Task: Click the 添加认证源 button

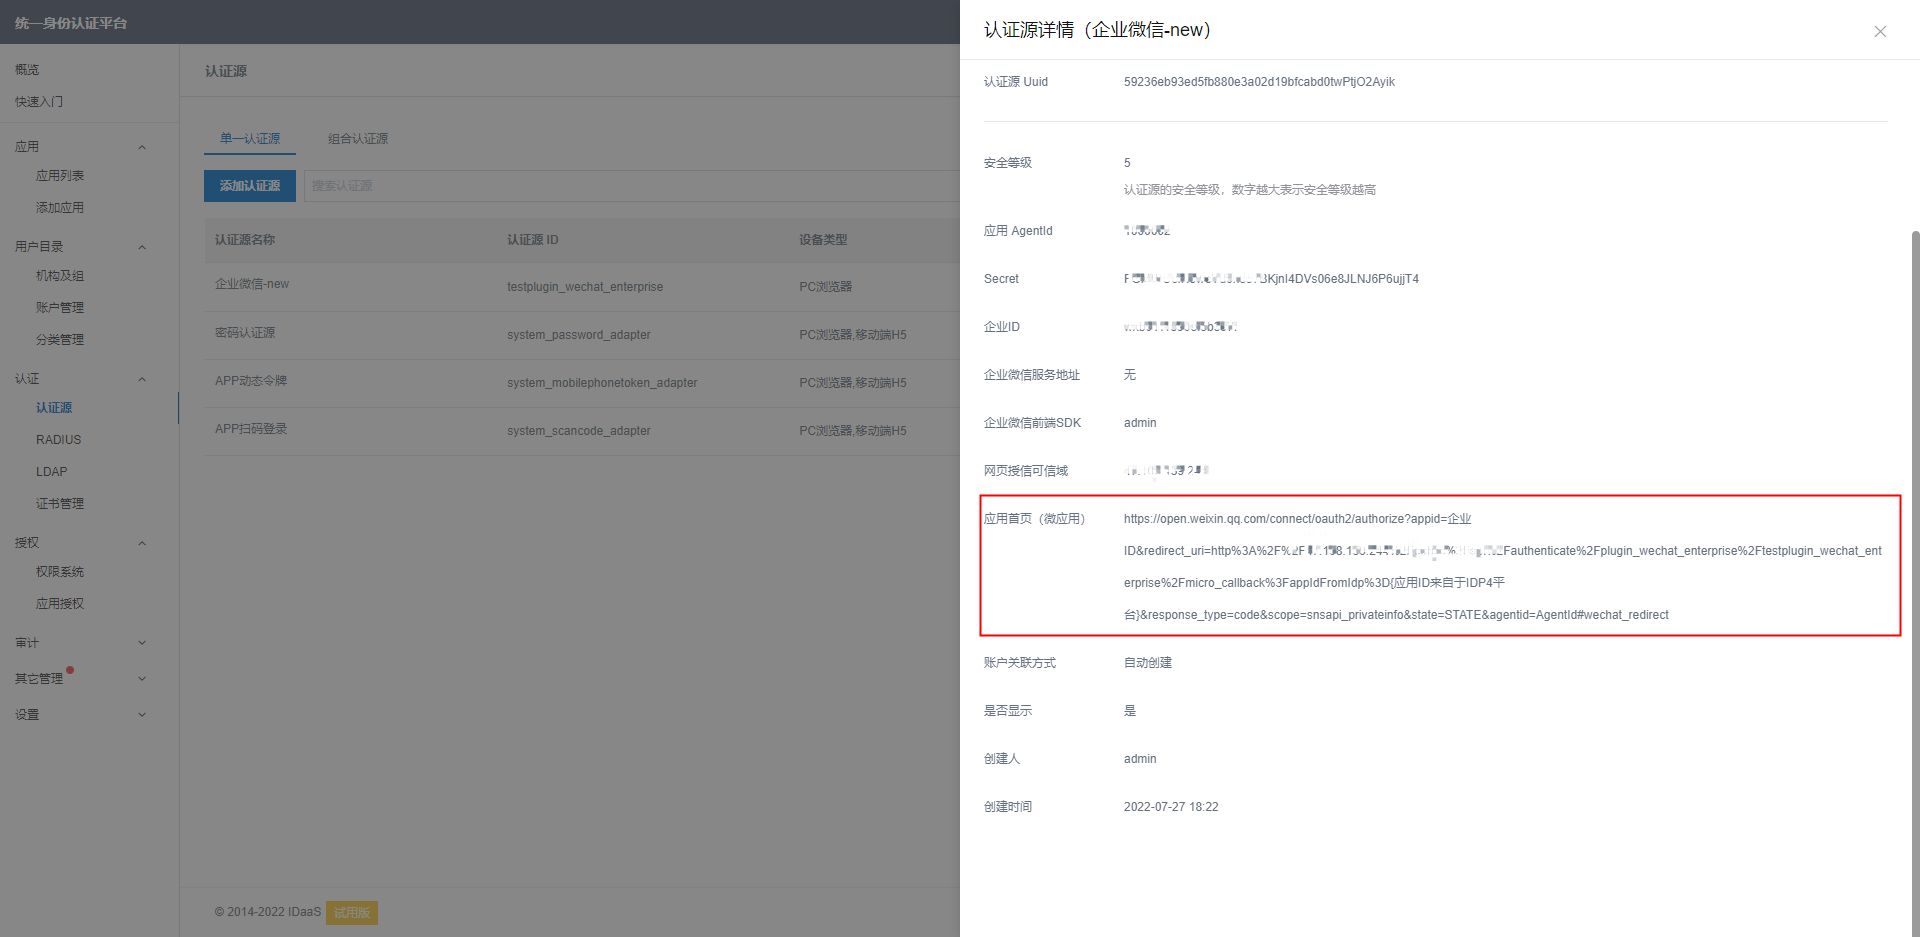Action: coord(250,186)
